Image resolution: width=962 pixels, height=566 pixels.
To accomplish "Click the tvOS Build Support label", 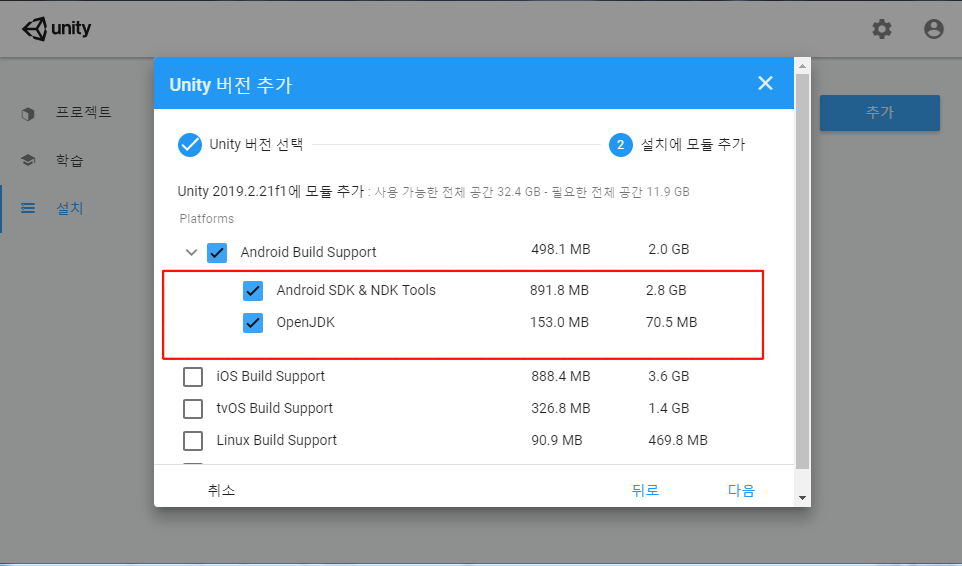I will coord(274,408).
